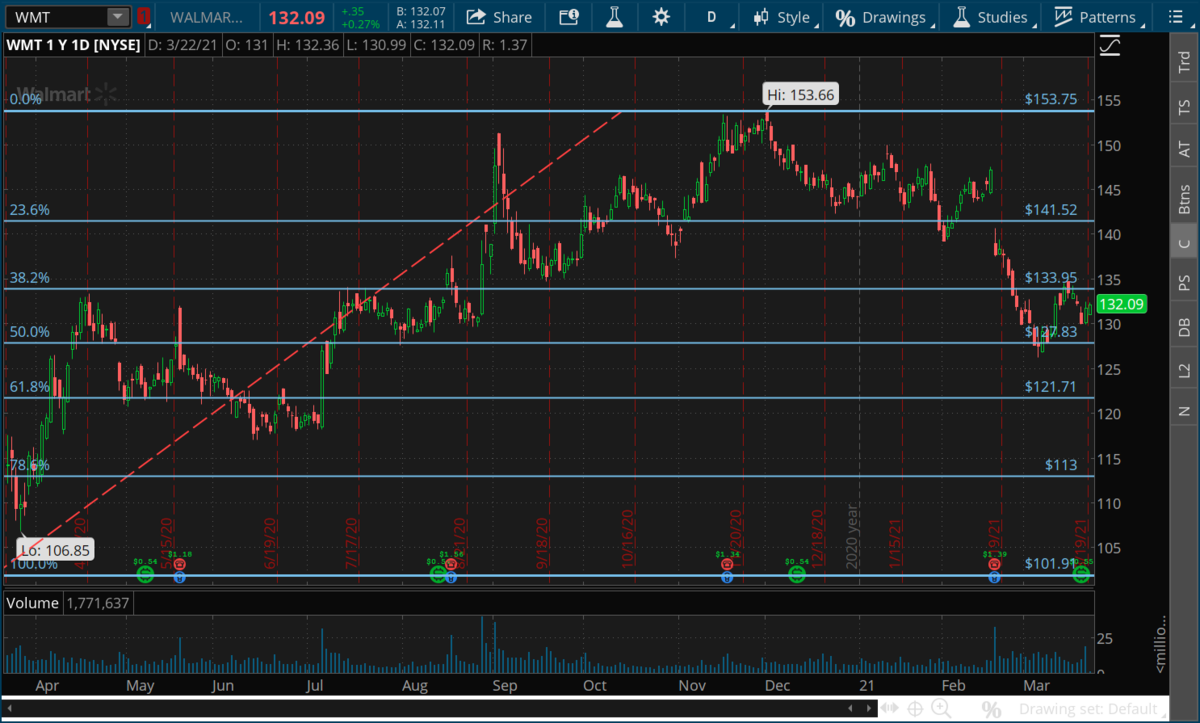This screenshot has width=1200, height=723.
Task: Click the 1,771,637 volume value
Action: pyautogui.click(x=98, y=603)
